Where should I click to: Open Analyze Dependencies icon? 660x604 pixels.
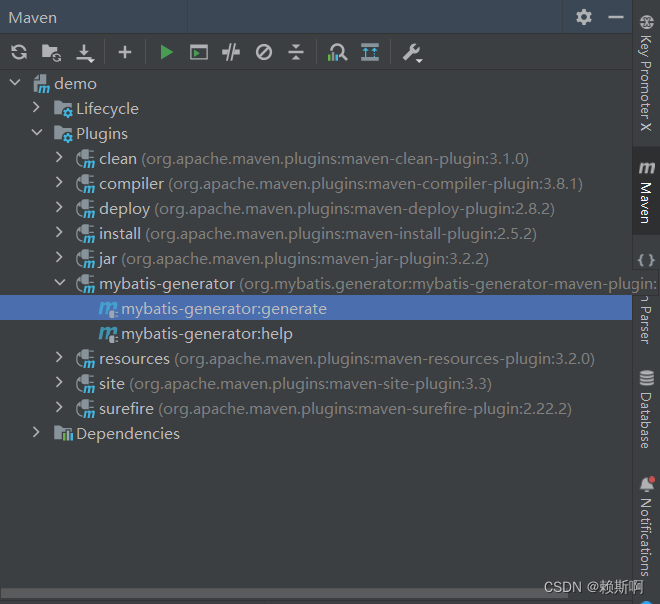coord(337,52)
